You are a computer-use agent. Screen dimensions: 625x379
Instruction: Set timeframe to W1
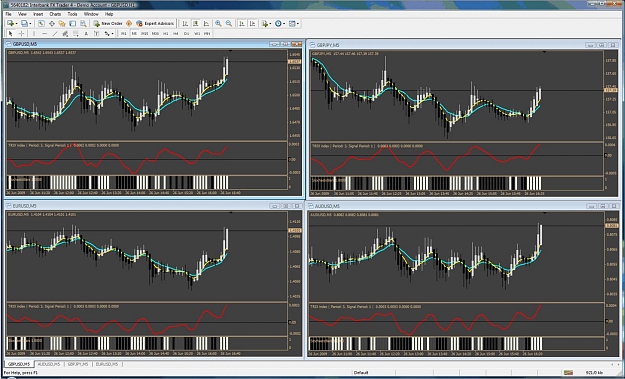coord(197,33)
